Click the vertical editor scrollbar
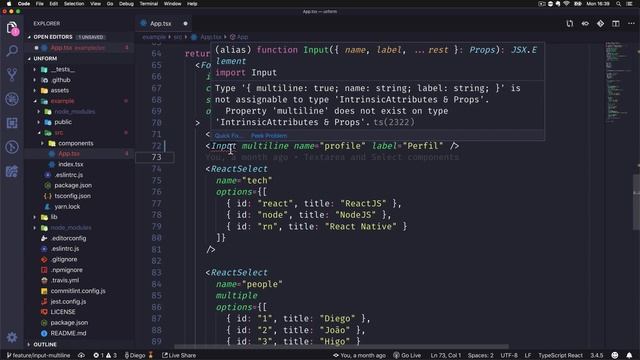The height and width of the screenshot is (360, 640). (637, 202)
